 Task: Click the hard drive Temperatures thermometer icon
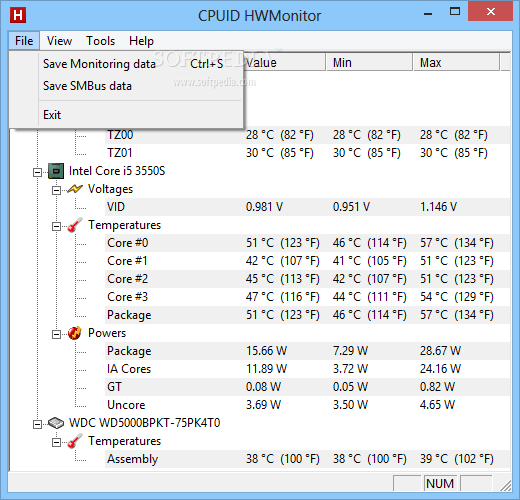point(75,441)
